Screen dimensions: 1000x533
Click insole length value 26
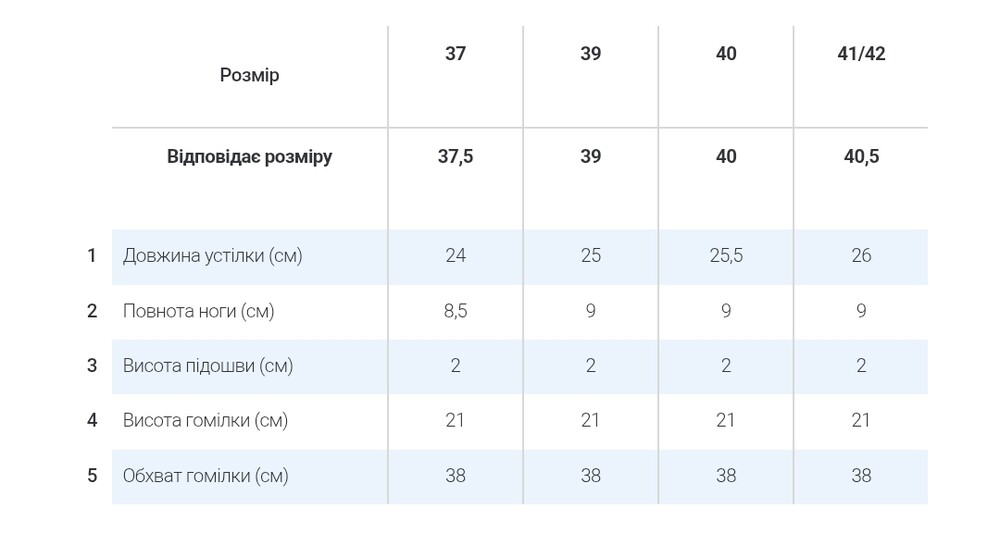(861, 256)
